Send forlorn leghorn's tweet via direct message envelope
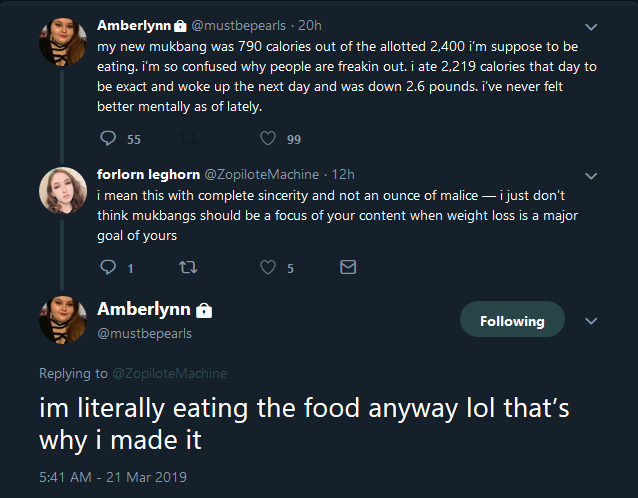638x498 pixels. [348, 267]
